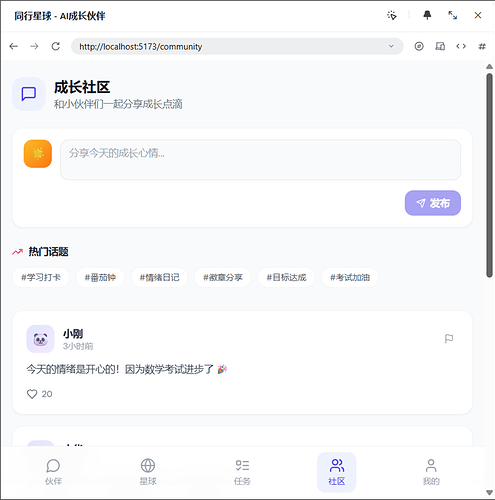Select the #目标达成 topic tag
The width and height of the screenshot is (495, 500).
point(286,277)
